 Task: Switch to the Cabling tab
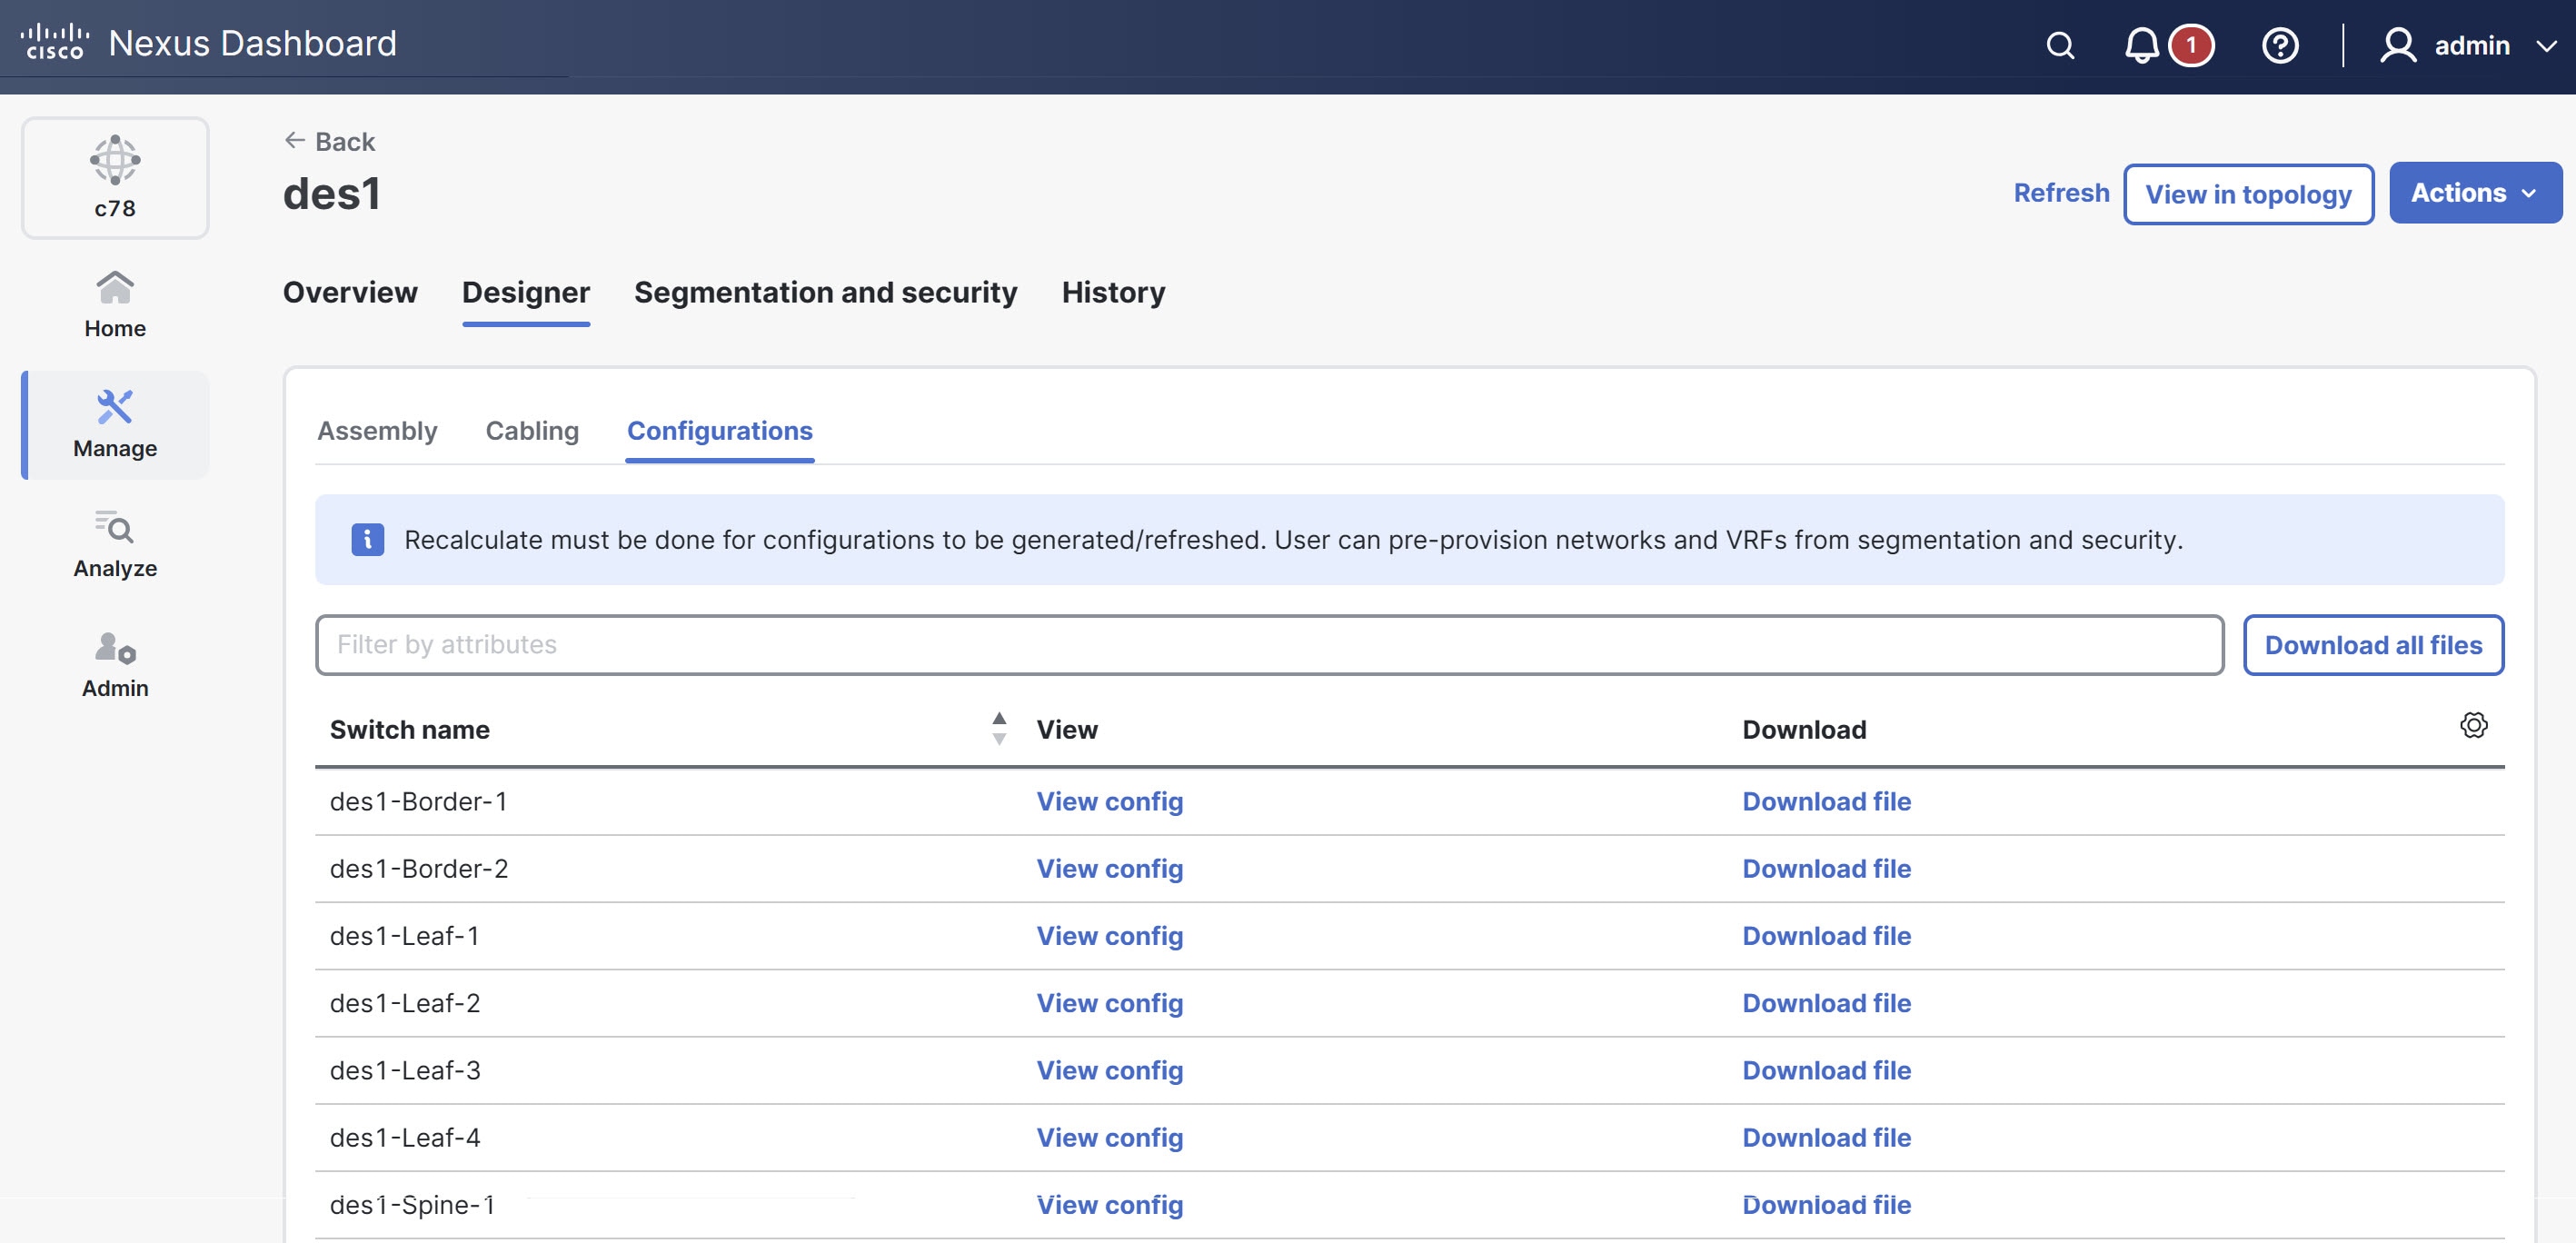532,430
